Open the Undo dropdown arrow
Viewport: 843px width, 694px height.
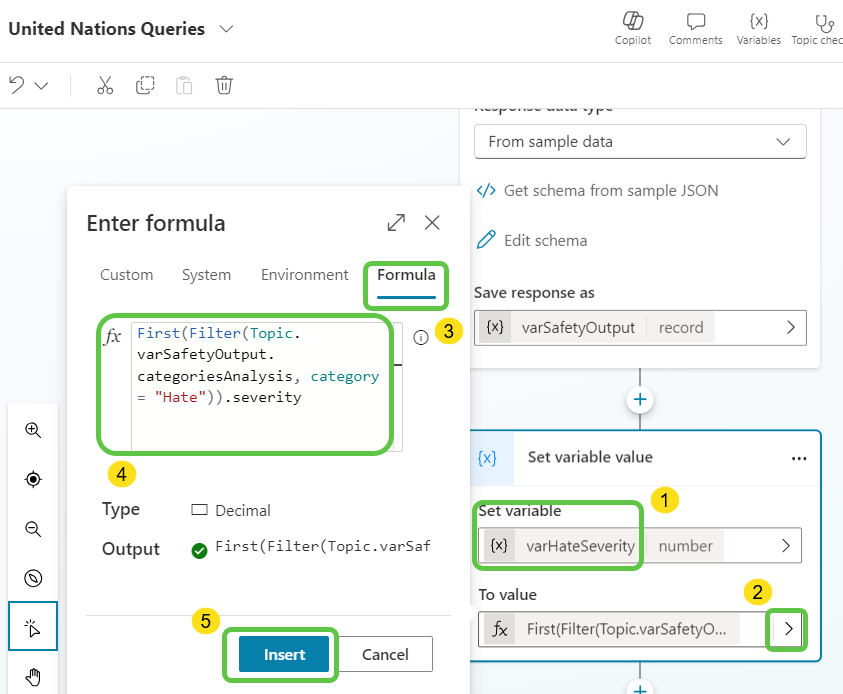click(x=41, y=86)
